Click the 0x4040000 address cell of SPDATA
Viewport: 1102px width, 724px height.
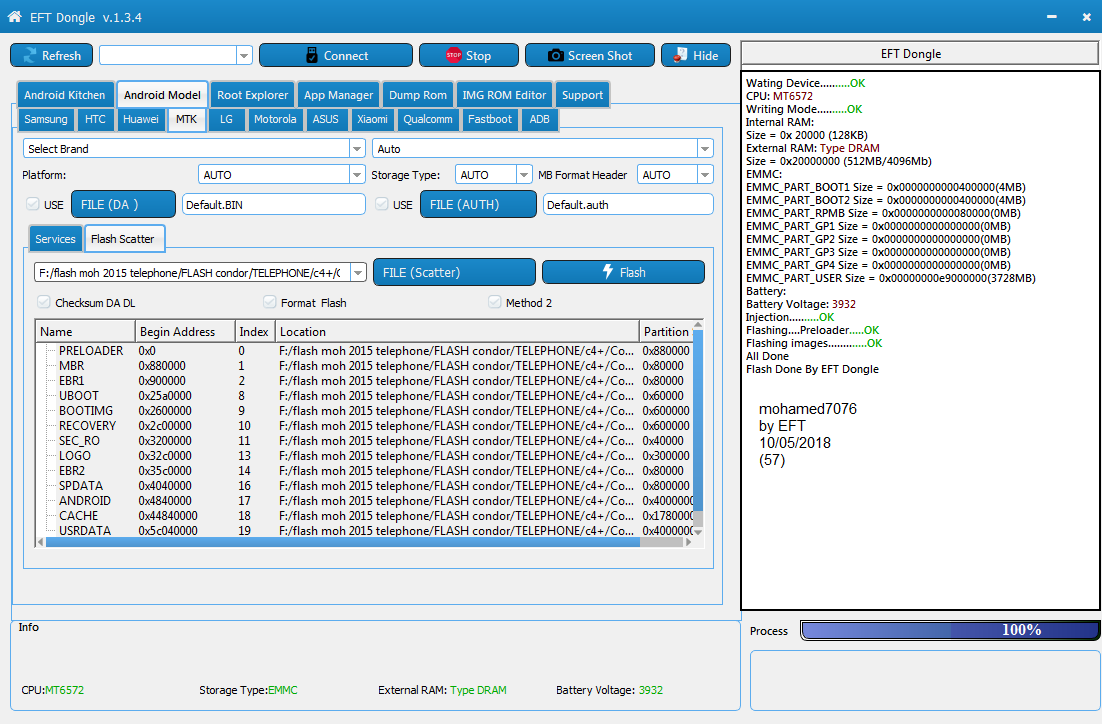[x=164, y=486]
